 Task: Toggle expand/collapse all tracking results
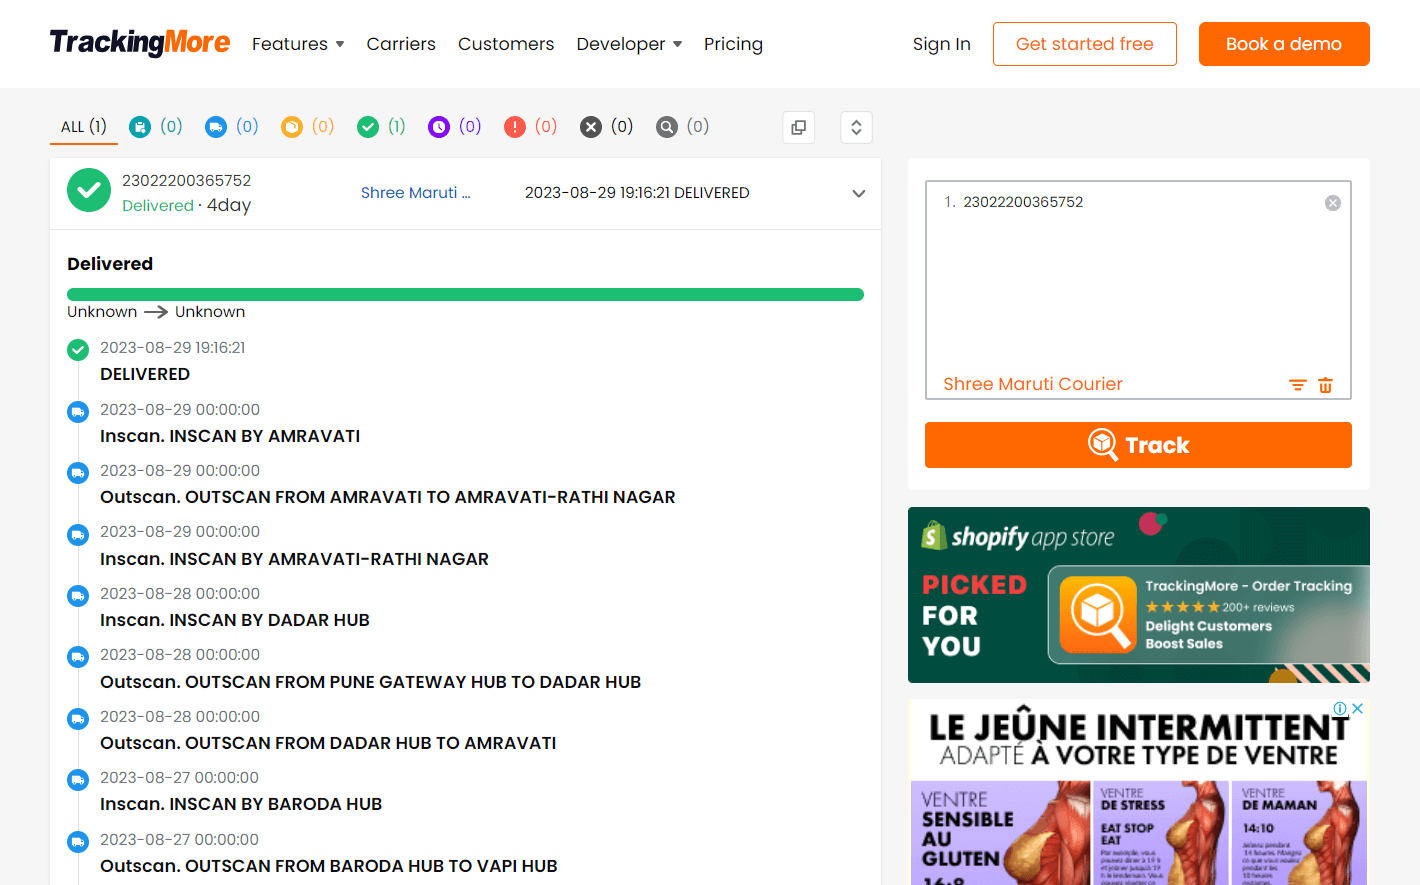click(x=856, y=127)
